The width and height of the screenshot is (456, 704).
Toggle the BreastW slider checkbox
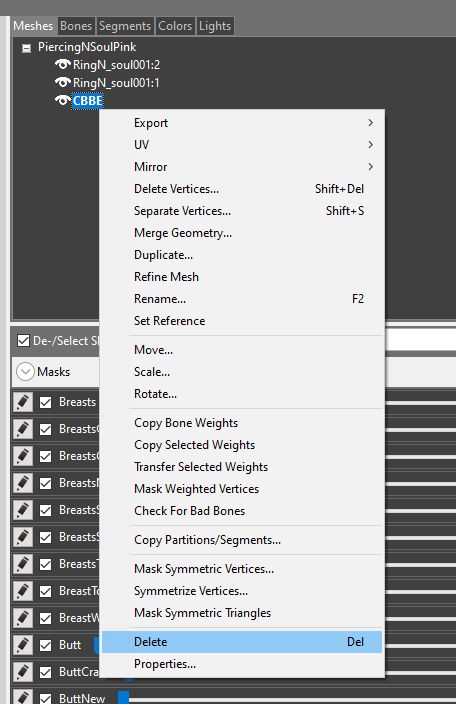45,618
